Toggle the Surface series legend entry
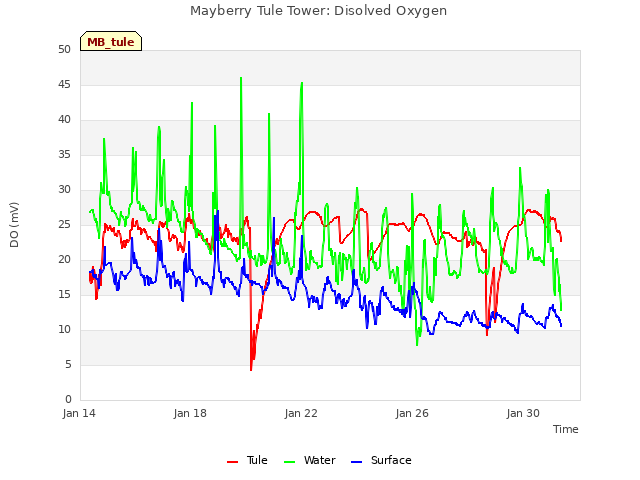The image size is (640, 480). click(381, 460)
